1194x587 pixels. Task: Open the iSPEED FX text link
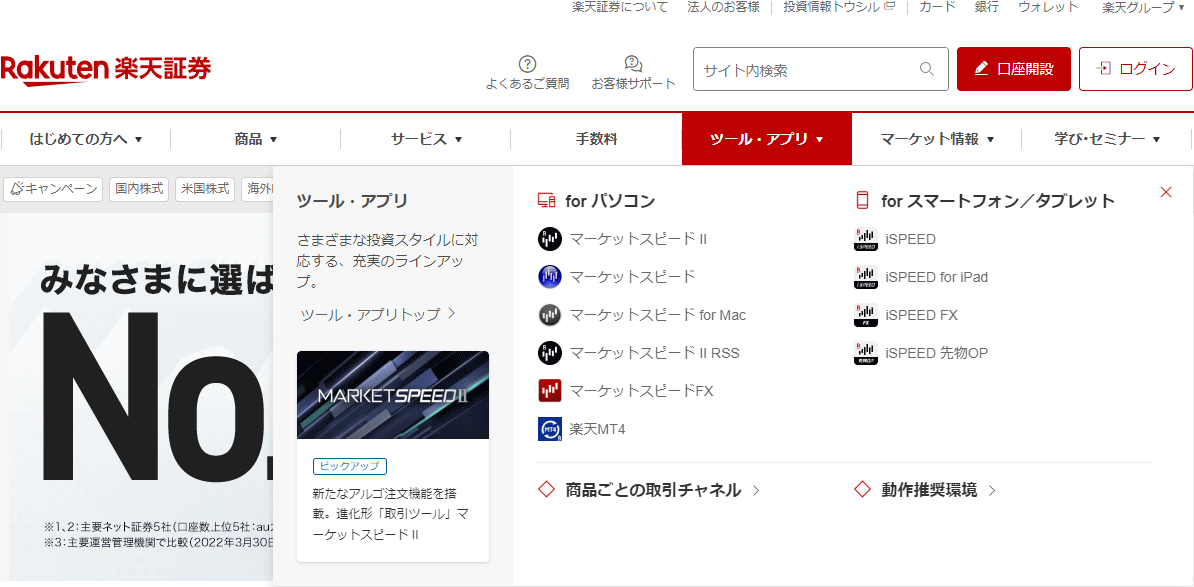921,314
